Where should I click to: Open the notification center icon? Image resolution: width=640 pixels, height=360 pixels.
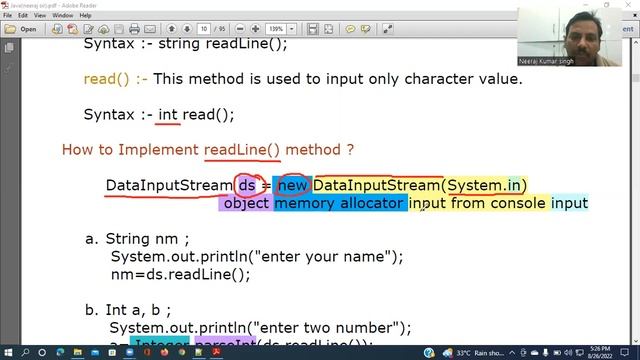(x=624, y=353)
